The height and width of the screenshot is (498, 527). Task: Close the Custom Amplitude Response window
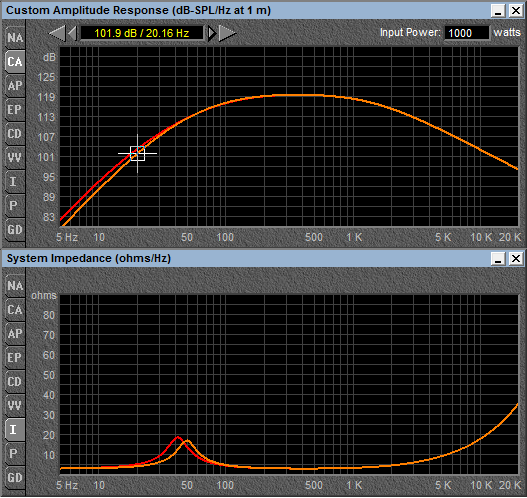pos(516,11)
